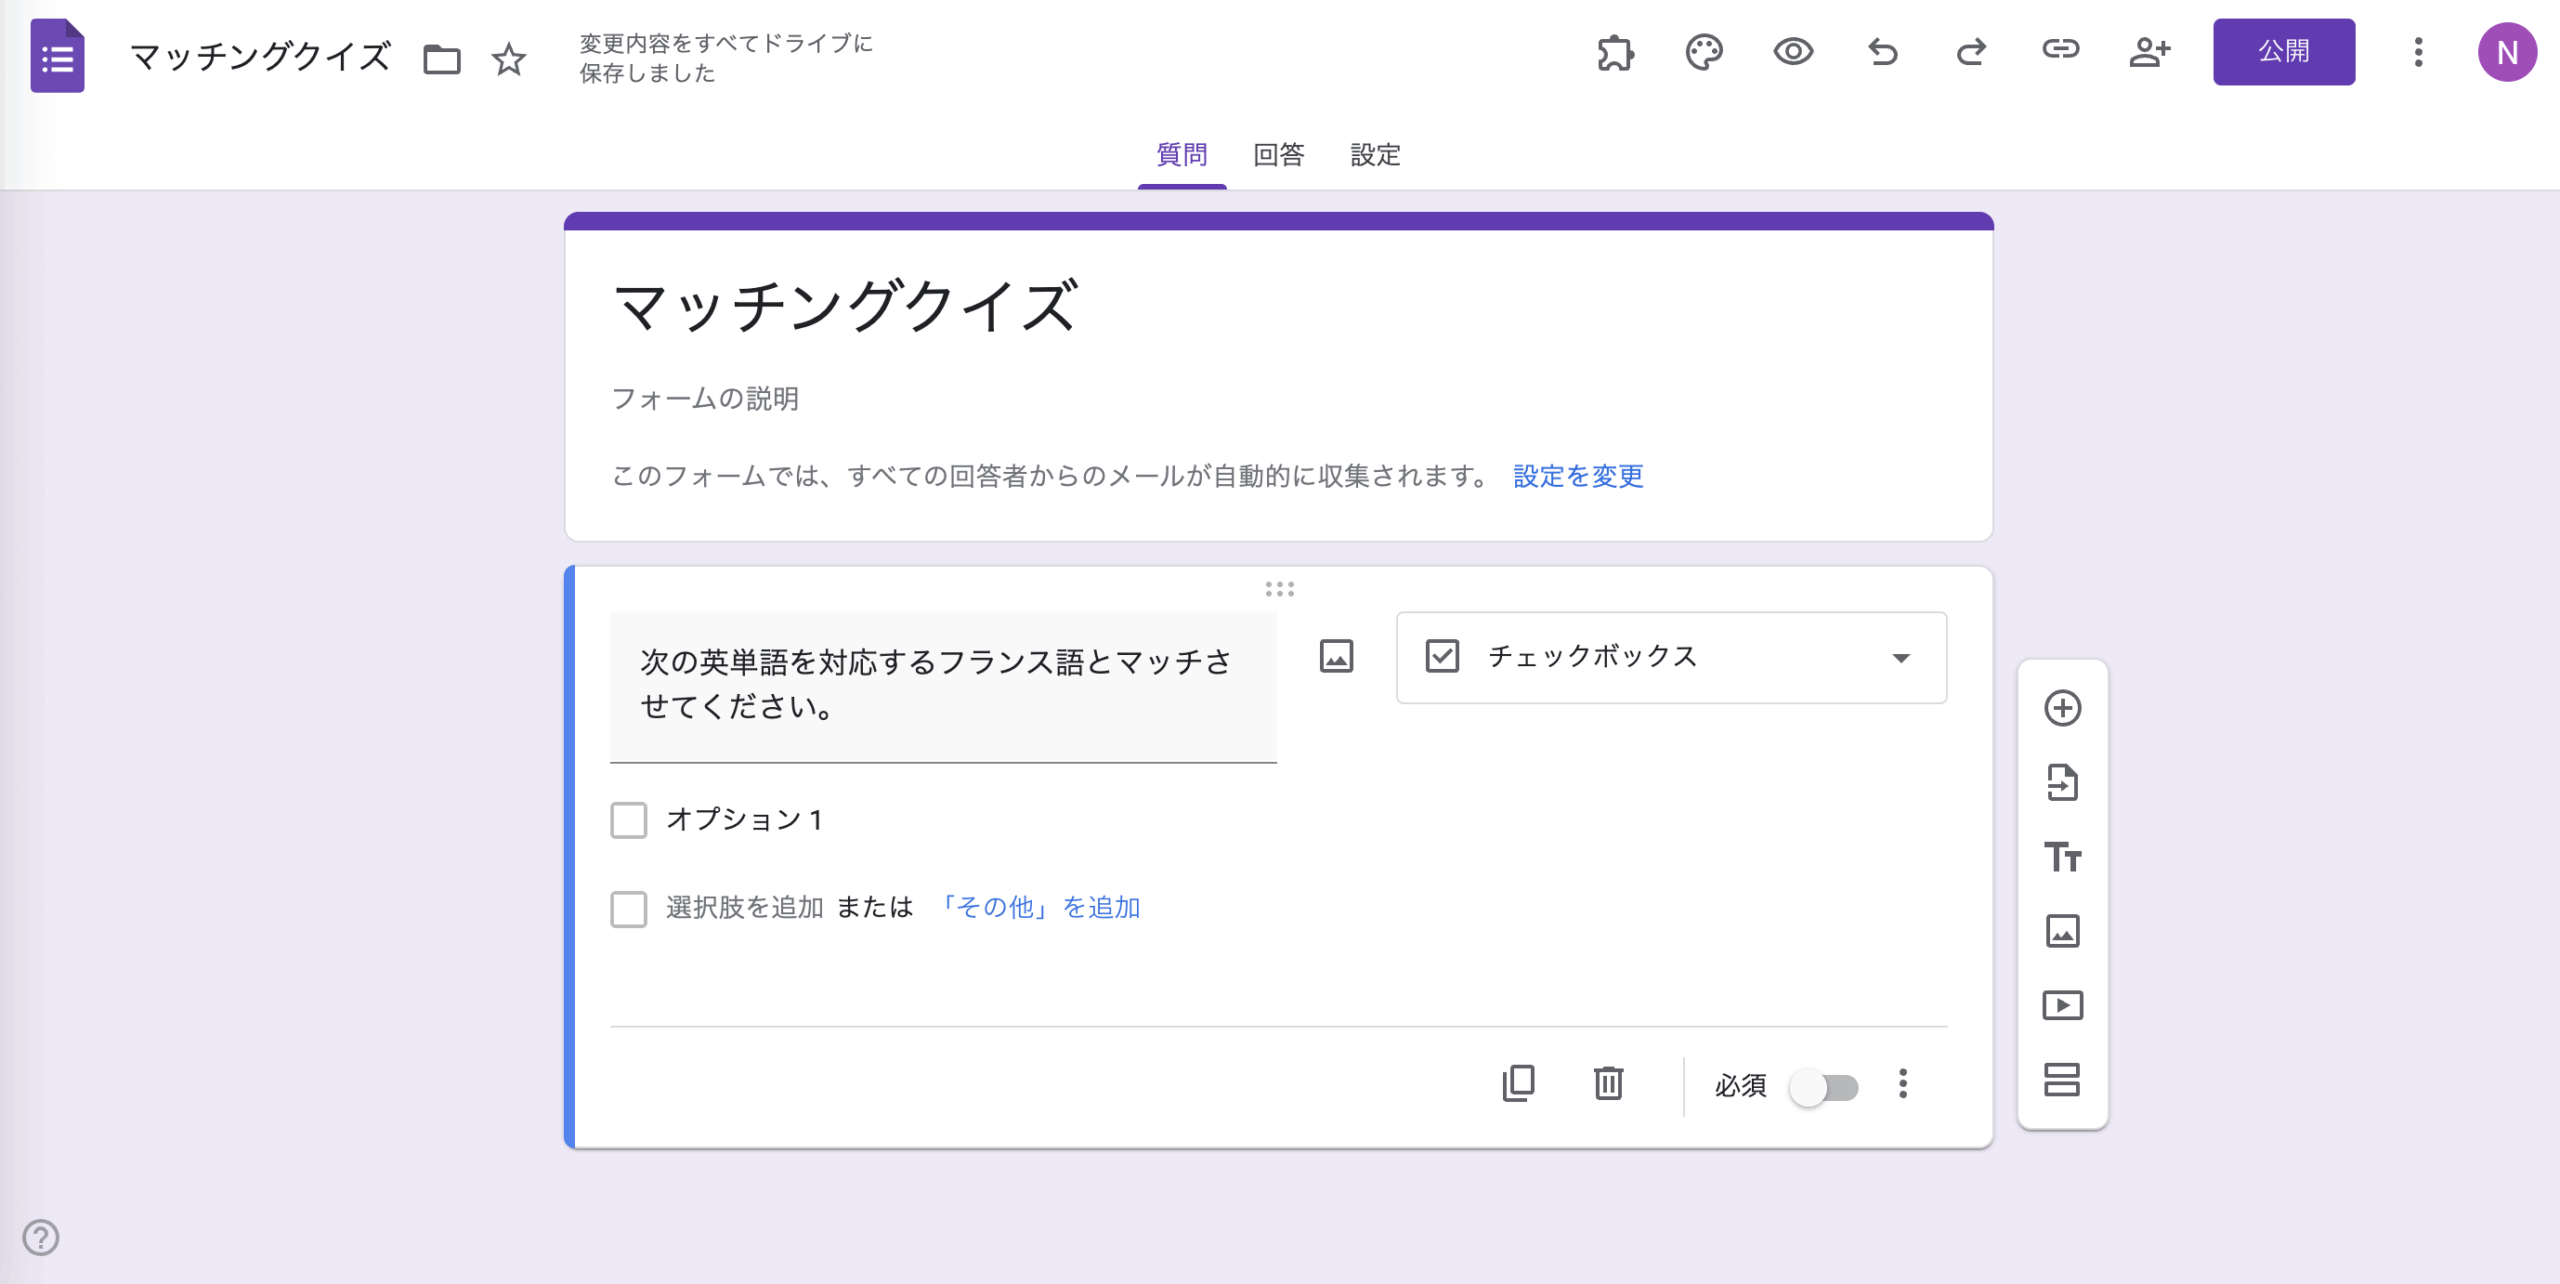2560x1284 pixels.
Task: Open the add-ons puzzle icon
Action: click(1618, 53)
